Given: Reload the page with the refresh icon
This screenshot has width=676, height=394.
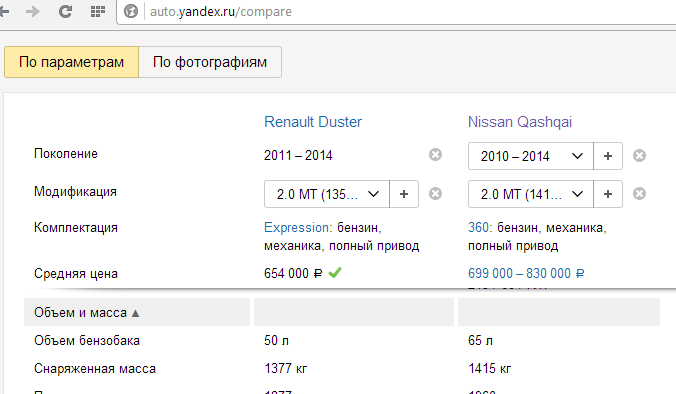Looking at the screenshot, I should (x=65, y=11).
